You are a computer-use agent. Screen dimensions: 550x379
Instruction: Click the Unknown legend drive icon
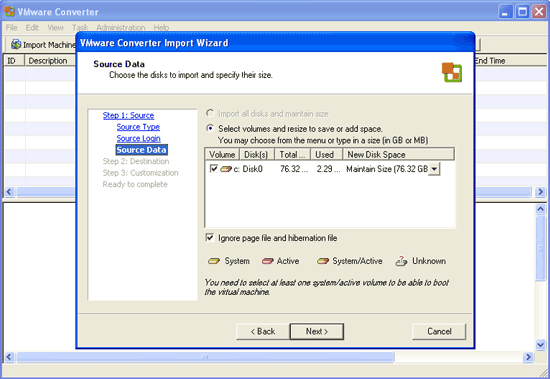pos(401,261)
